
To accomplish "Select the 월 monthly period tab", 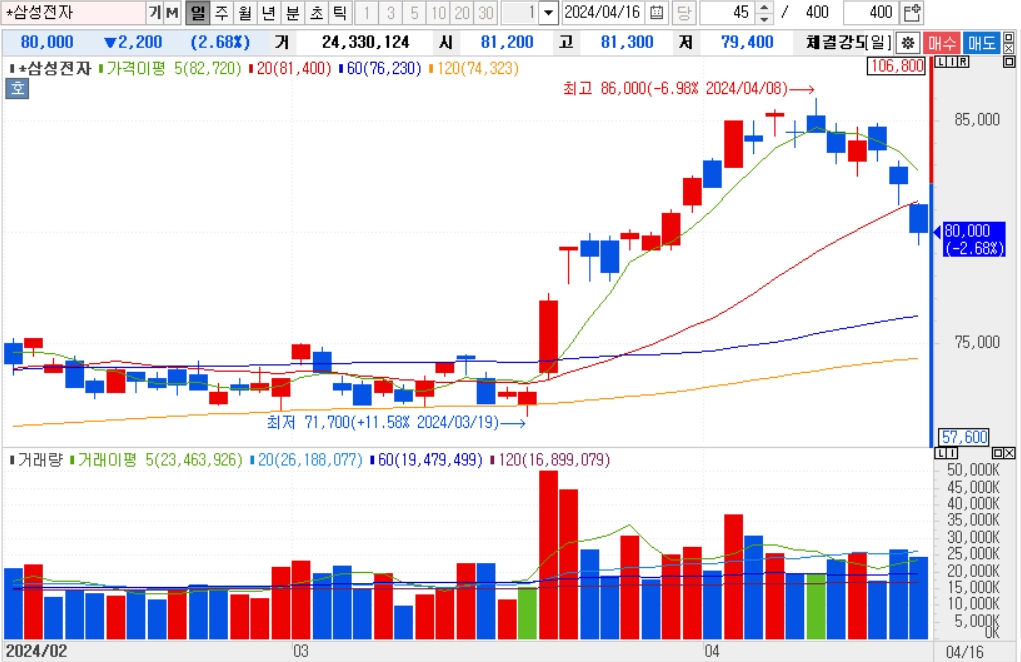I will (245, 12).
